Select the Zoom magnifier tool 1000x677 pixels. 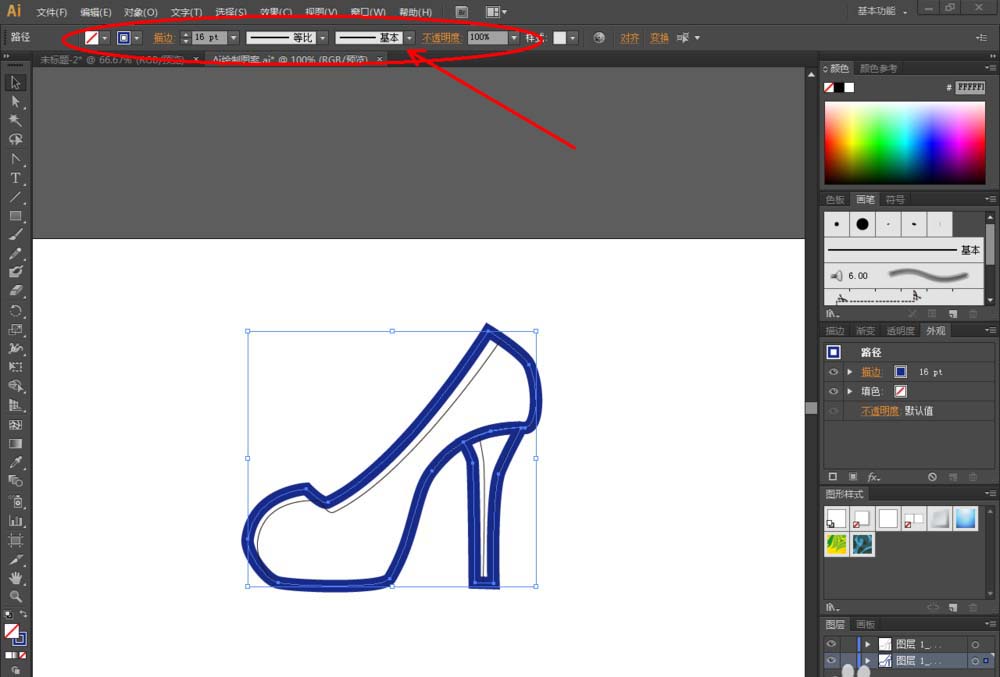point(15,597)
